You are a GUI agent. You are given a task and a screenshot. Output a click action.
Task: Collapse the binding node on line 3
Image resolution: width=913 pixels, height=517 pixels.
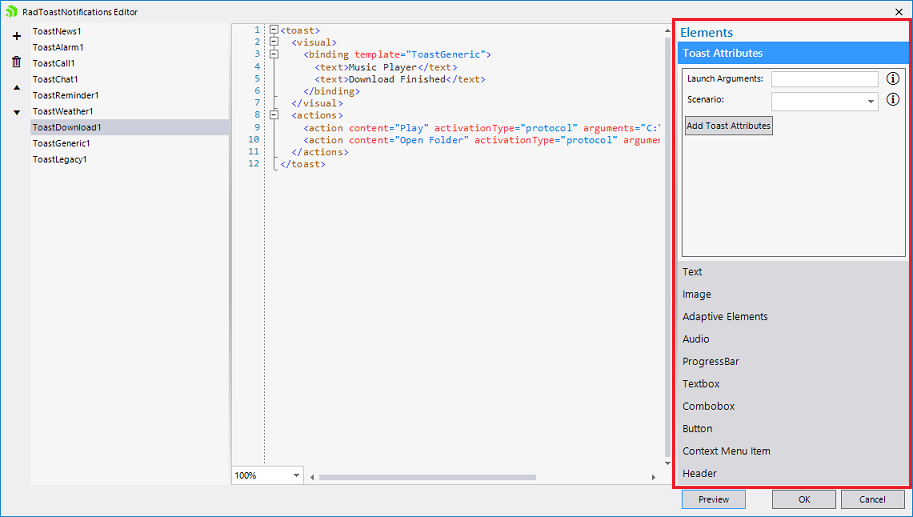[274, 54]
